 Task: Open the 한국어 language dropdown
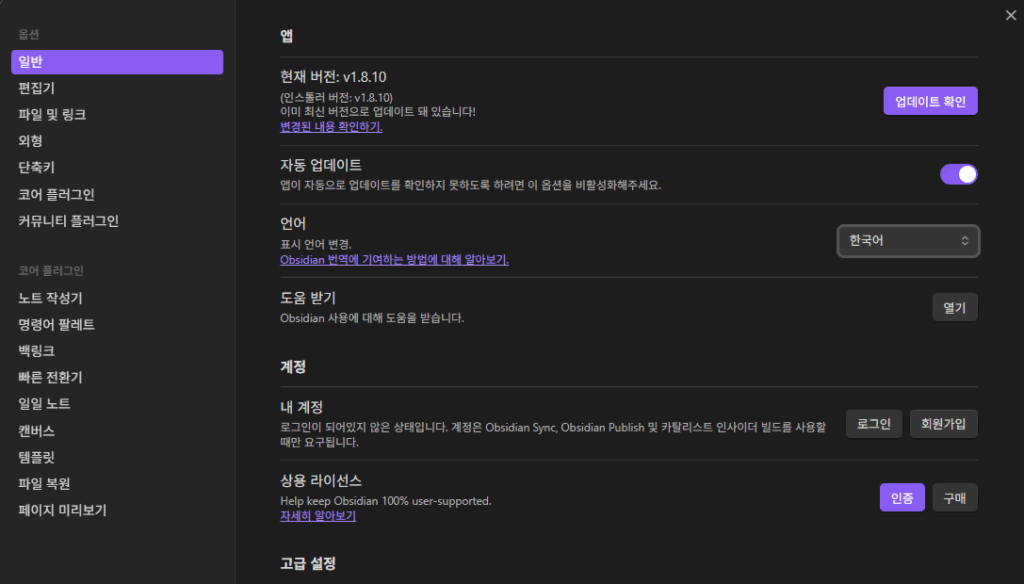pyautogui.click(x=908, y=241)
